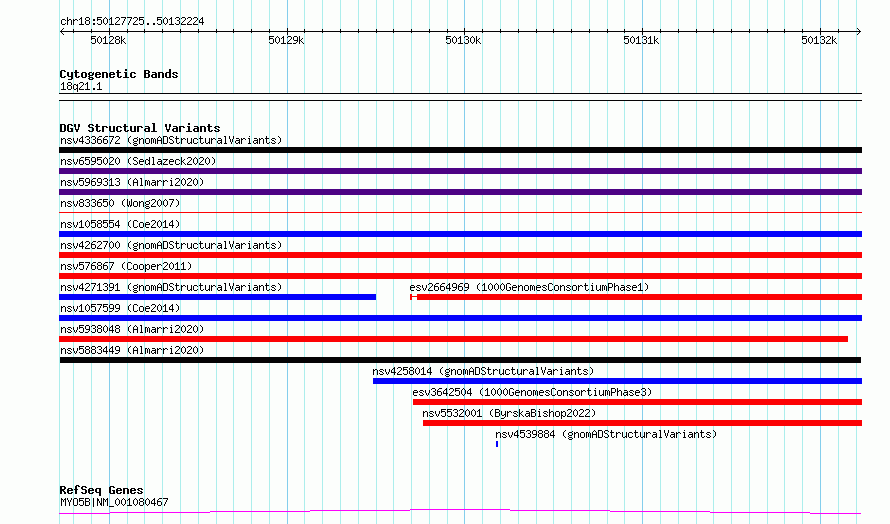Click nsv4271391 gnomADStructuralVariants label
The height and width of the screenshot is (524, 890).
coord(171,287)
